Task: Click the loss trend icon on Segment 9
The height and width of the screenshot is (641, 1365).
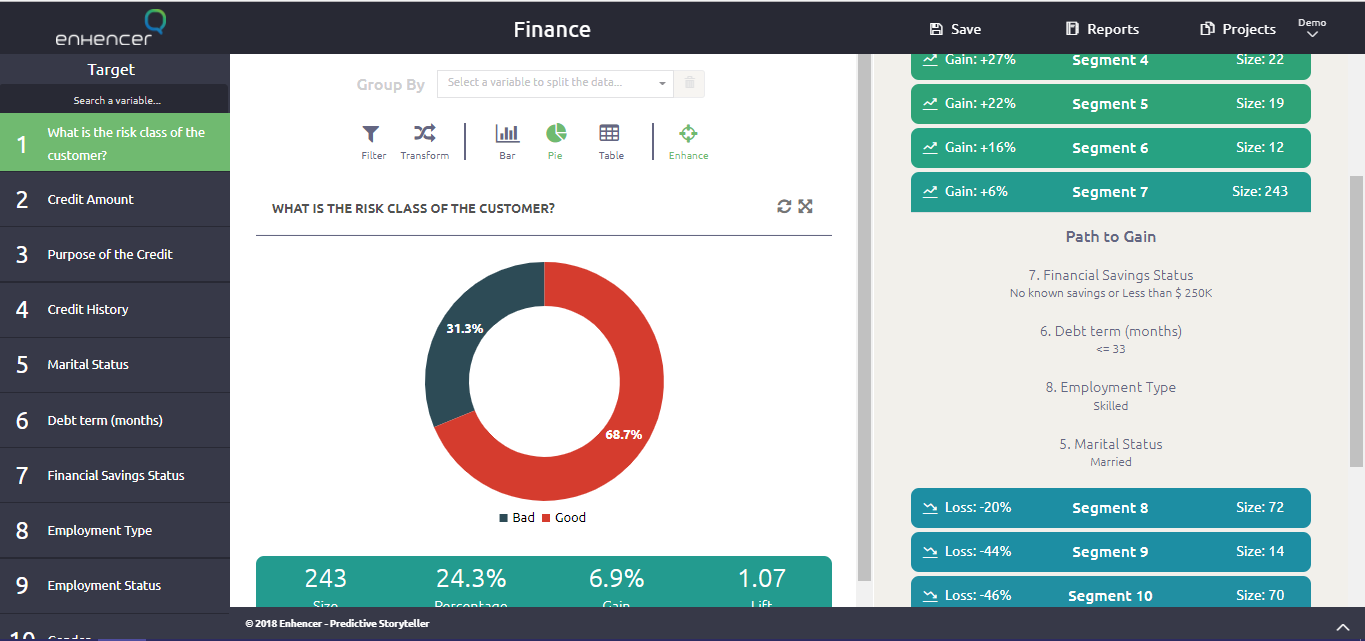Action: pos(930,552)
